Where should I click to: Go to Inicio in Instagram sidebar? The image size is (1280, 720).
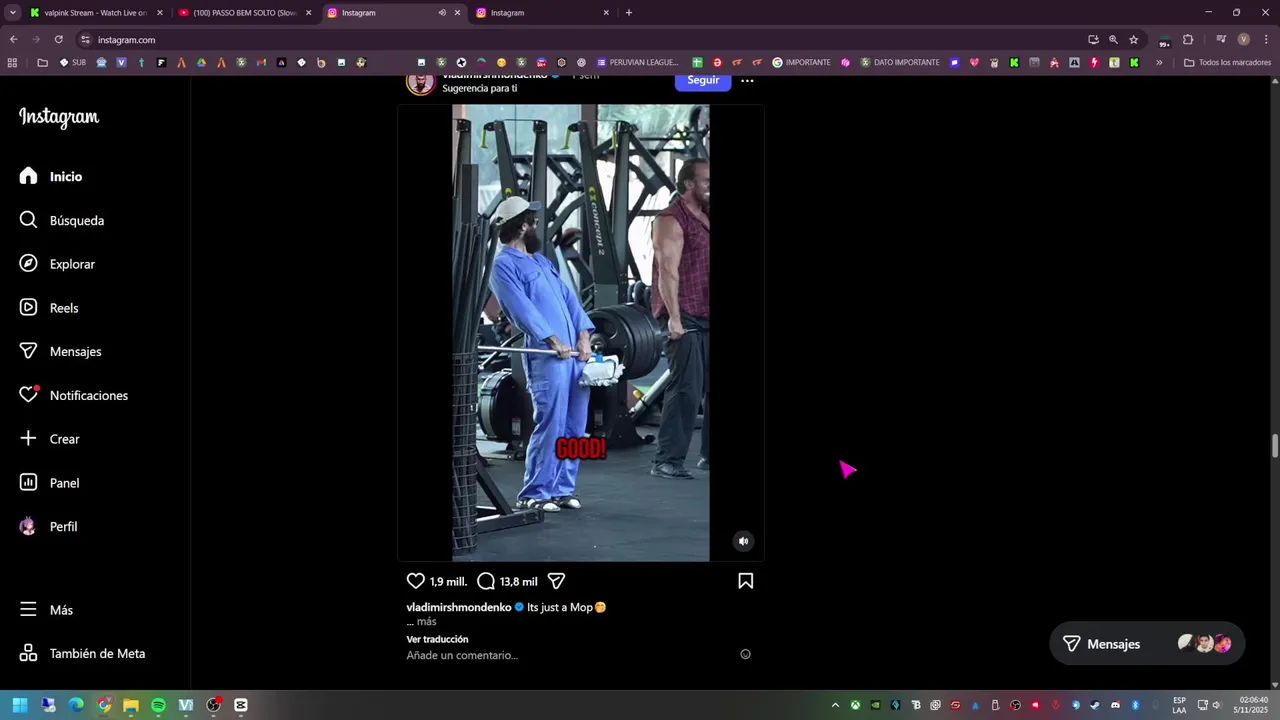(52, 176)
